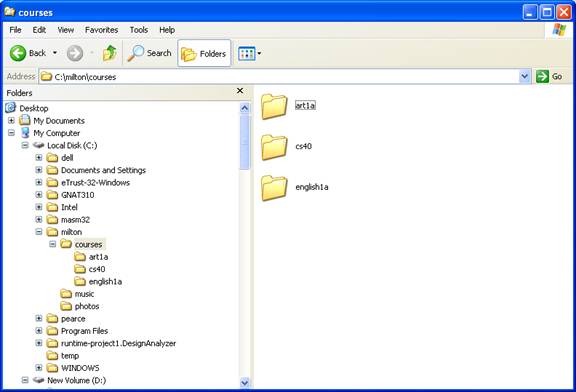The width and height of the screenshot is (576, 392).
Task: Select the Intel folder icon
Action: click(x=53, y=207)
